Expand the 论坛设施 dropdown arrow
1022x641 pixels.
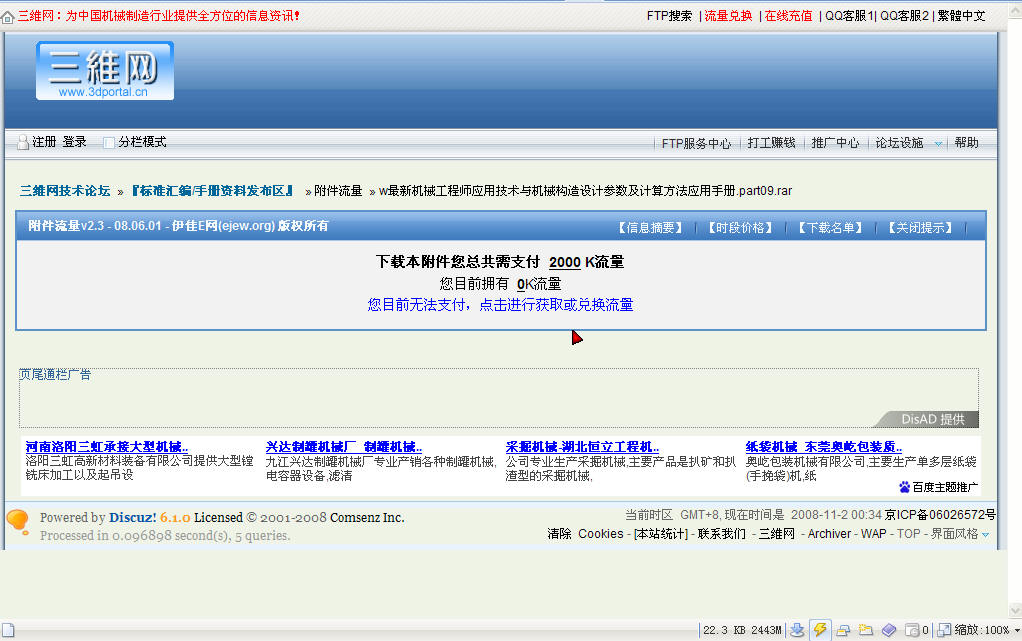(938, 143)
